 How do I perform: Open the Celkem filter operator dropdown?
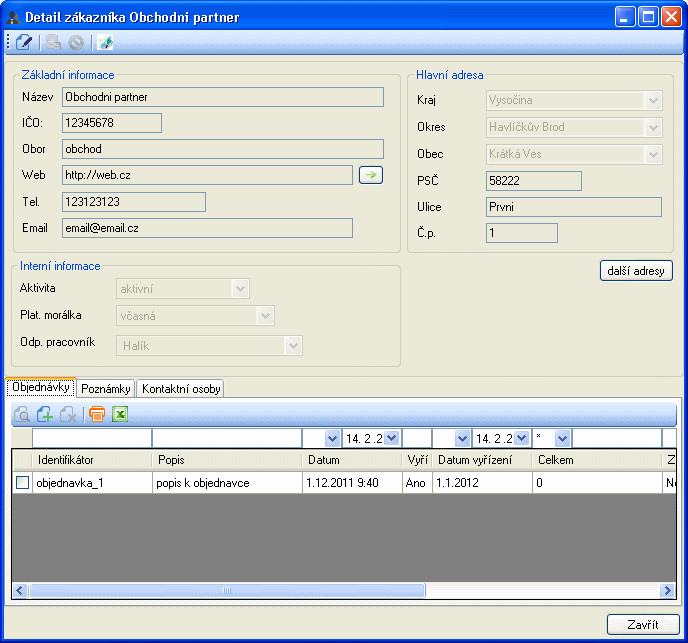(563, 438)
